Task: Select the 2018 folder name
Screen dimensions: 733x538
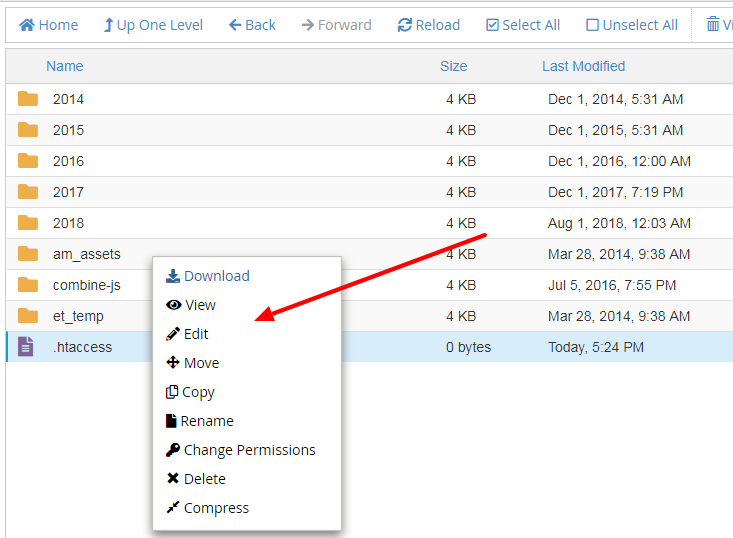Action: (68, 223)
